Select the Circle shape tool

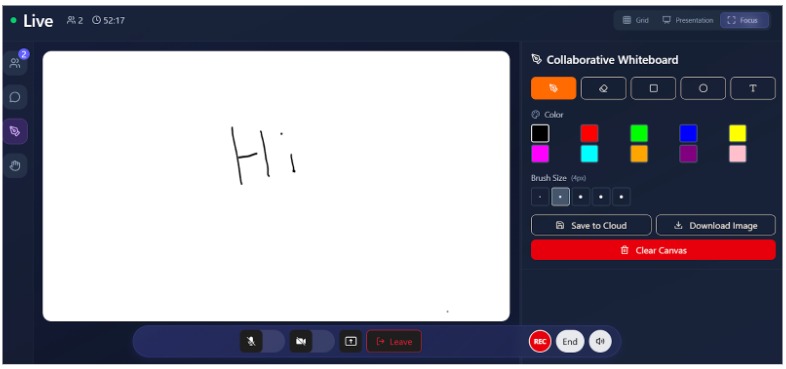point(703,88)
